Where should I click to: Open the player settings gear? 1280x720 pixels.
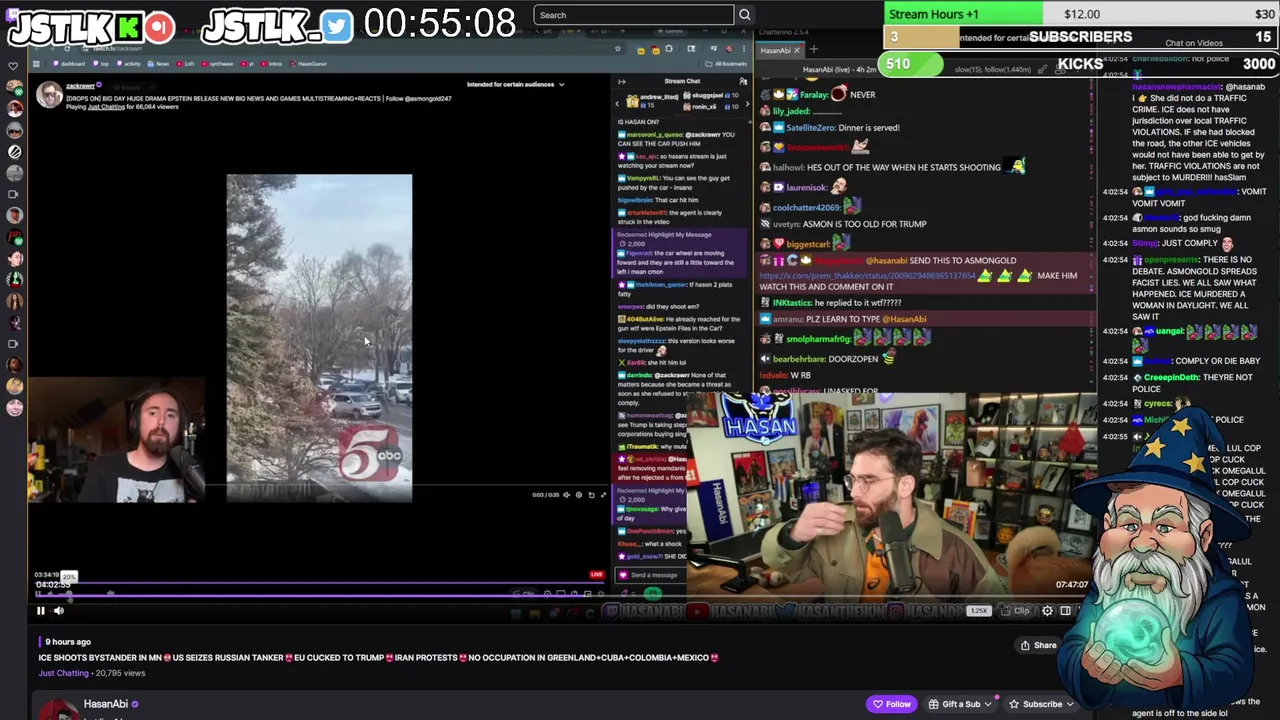[x=1047, y=611]
